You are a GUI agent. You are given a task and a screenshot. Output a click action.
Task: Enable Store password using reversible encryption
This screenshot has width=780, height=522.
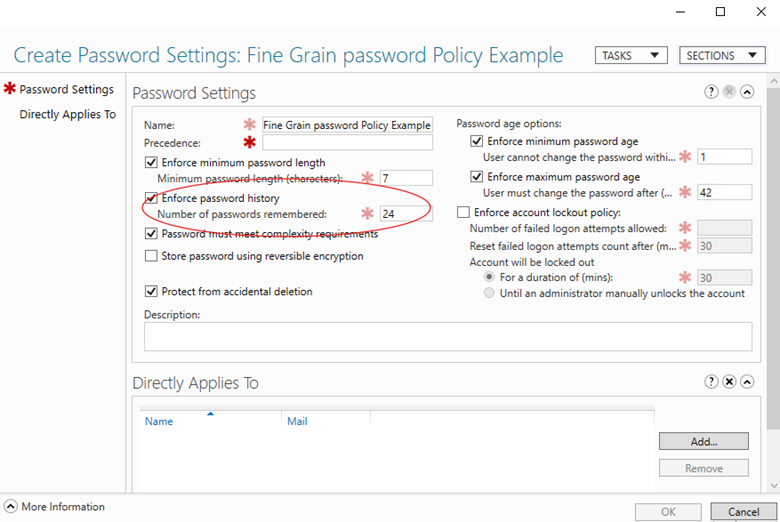[151, 256]
